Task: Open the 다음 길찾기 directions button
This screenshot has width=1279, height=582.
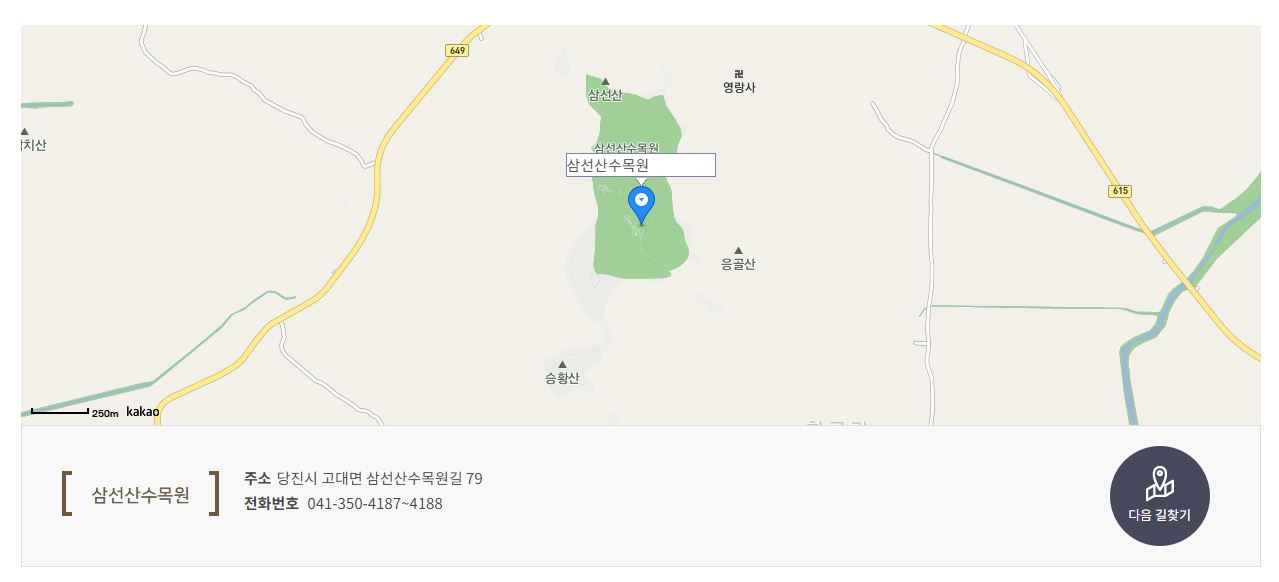Action: click(1159, 496)
